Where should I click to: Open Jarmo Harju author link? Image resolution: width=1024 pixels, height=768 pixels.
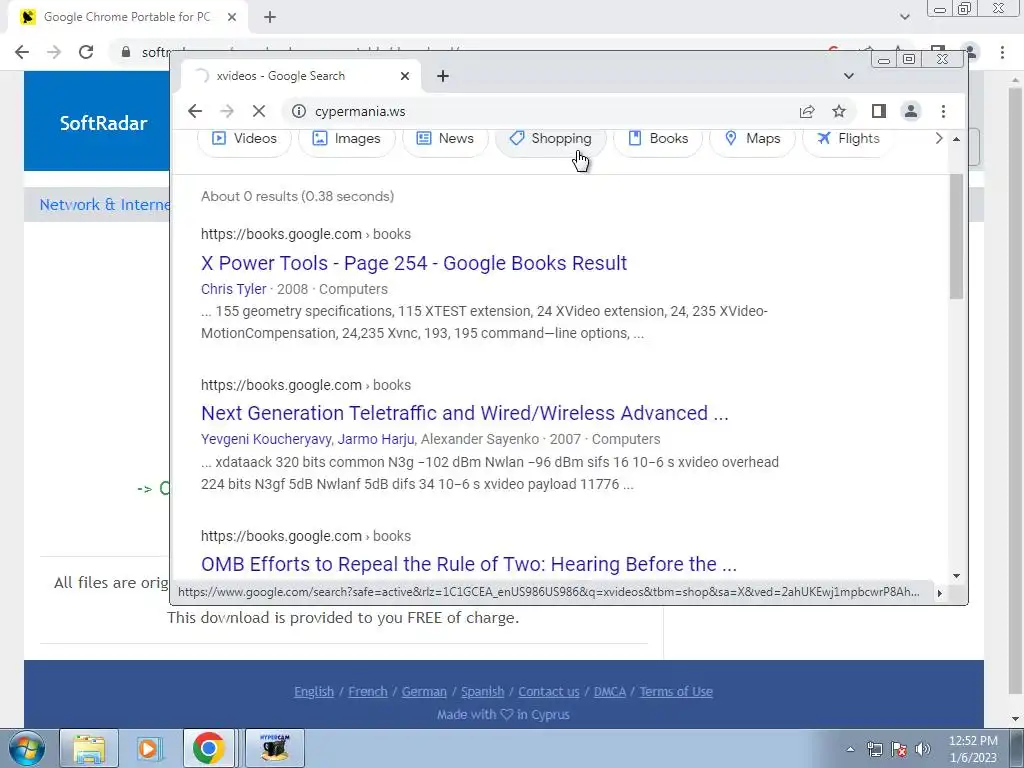coord(376,439)
